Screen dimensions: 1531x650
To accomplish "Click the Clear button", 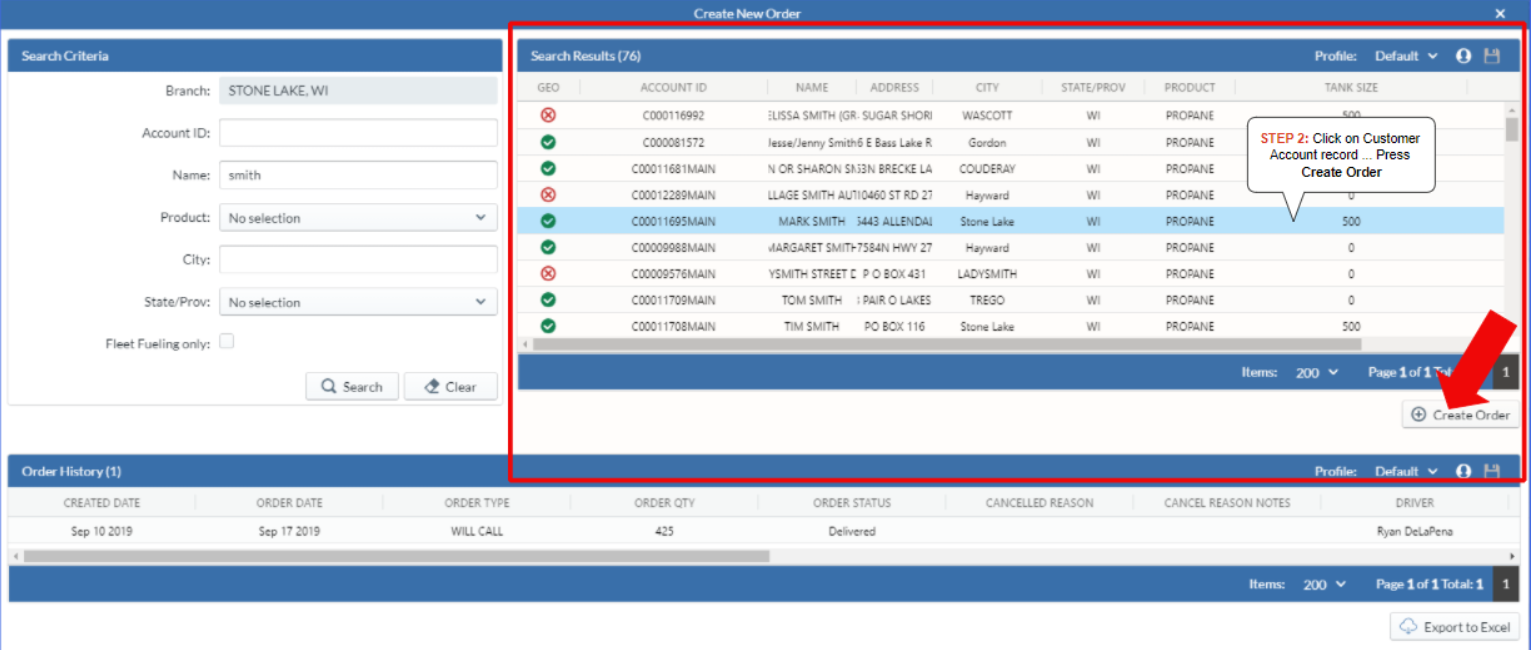I will 450,387.
